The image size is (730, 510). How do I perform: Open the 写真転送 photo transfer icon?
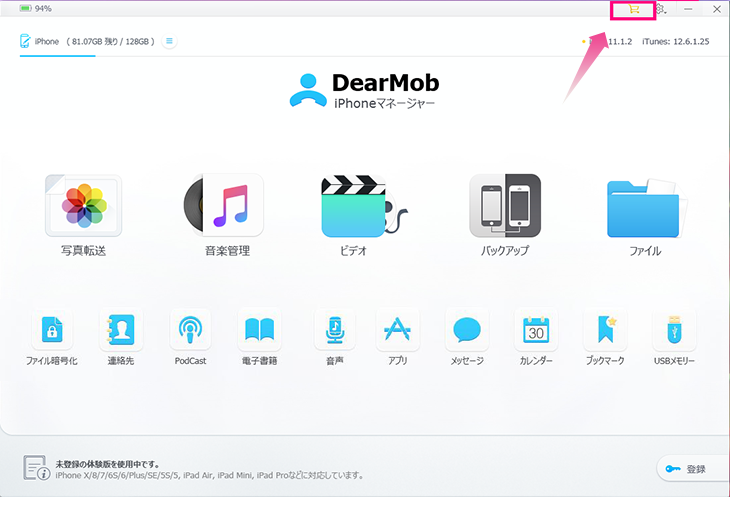tap(83, 205)
